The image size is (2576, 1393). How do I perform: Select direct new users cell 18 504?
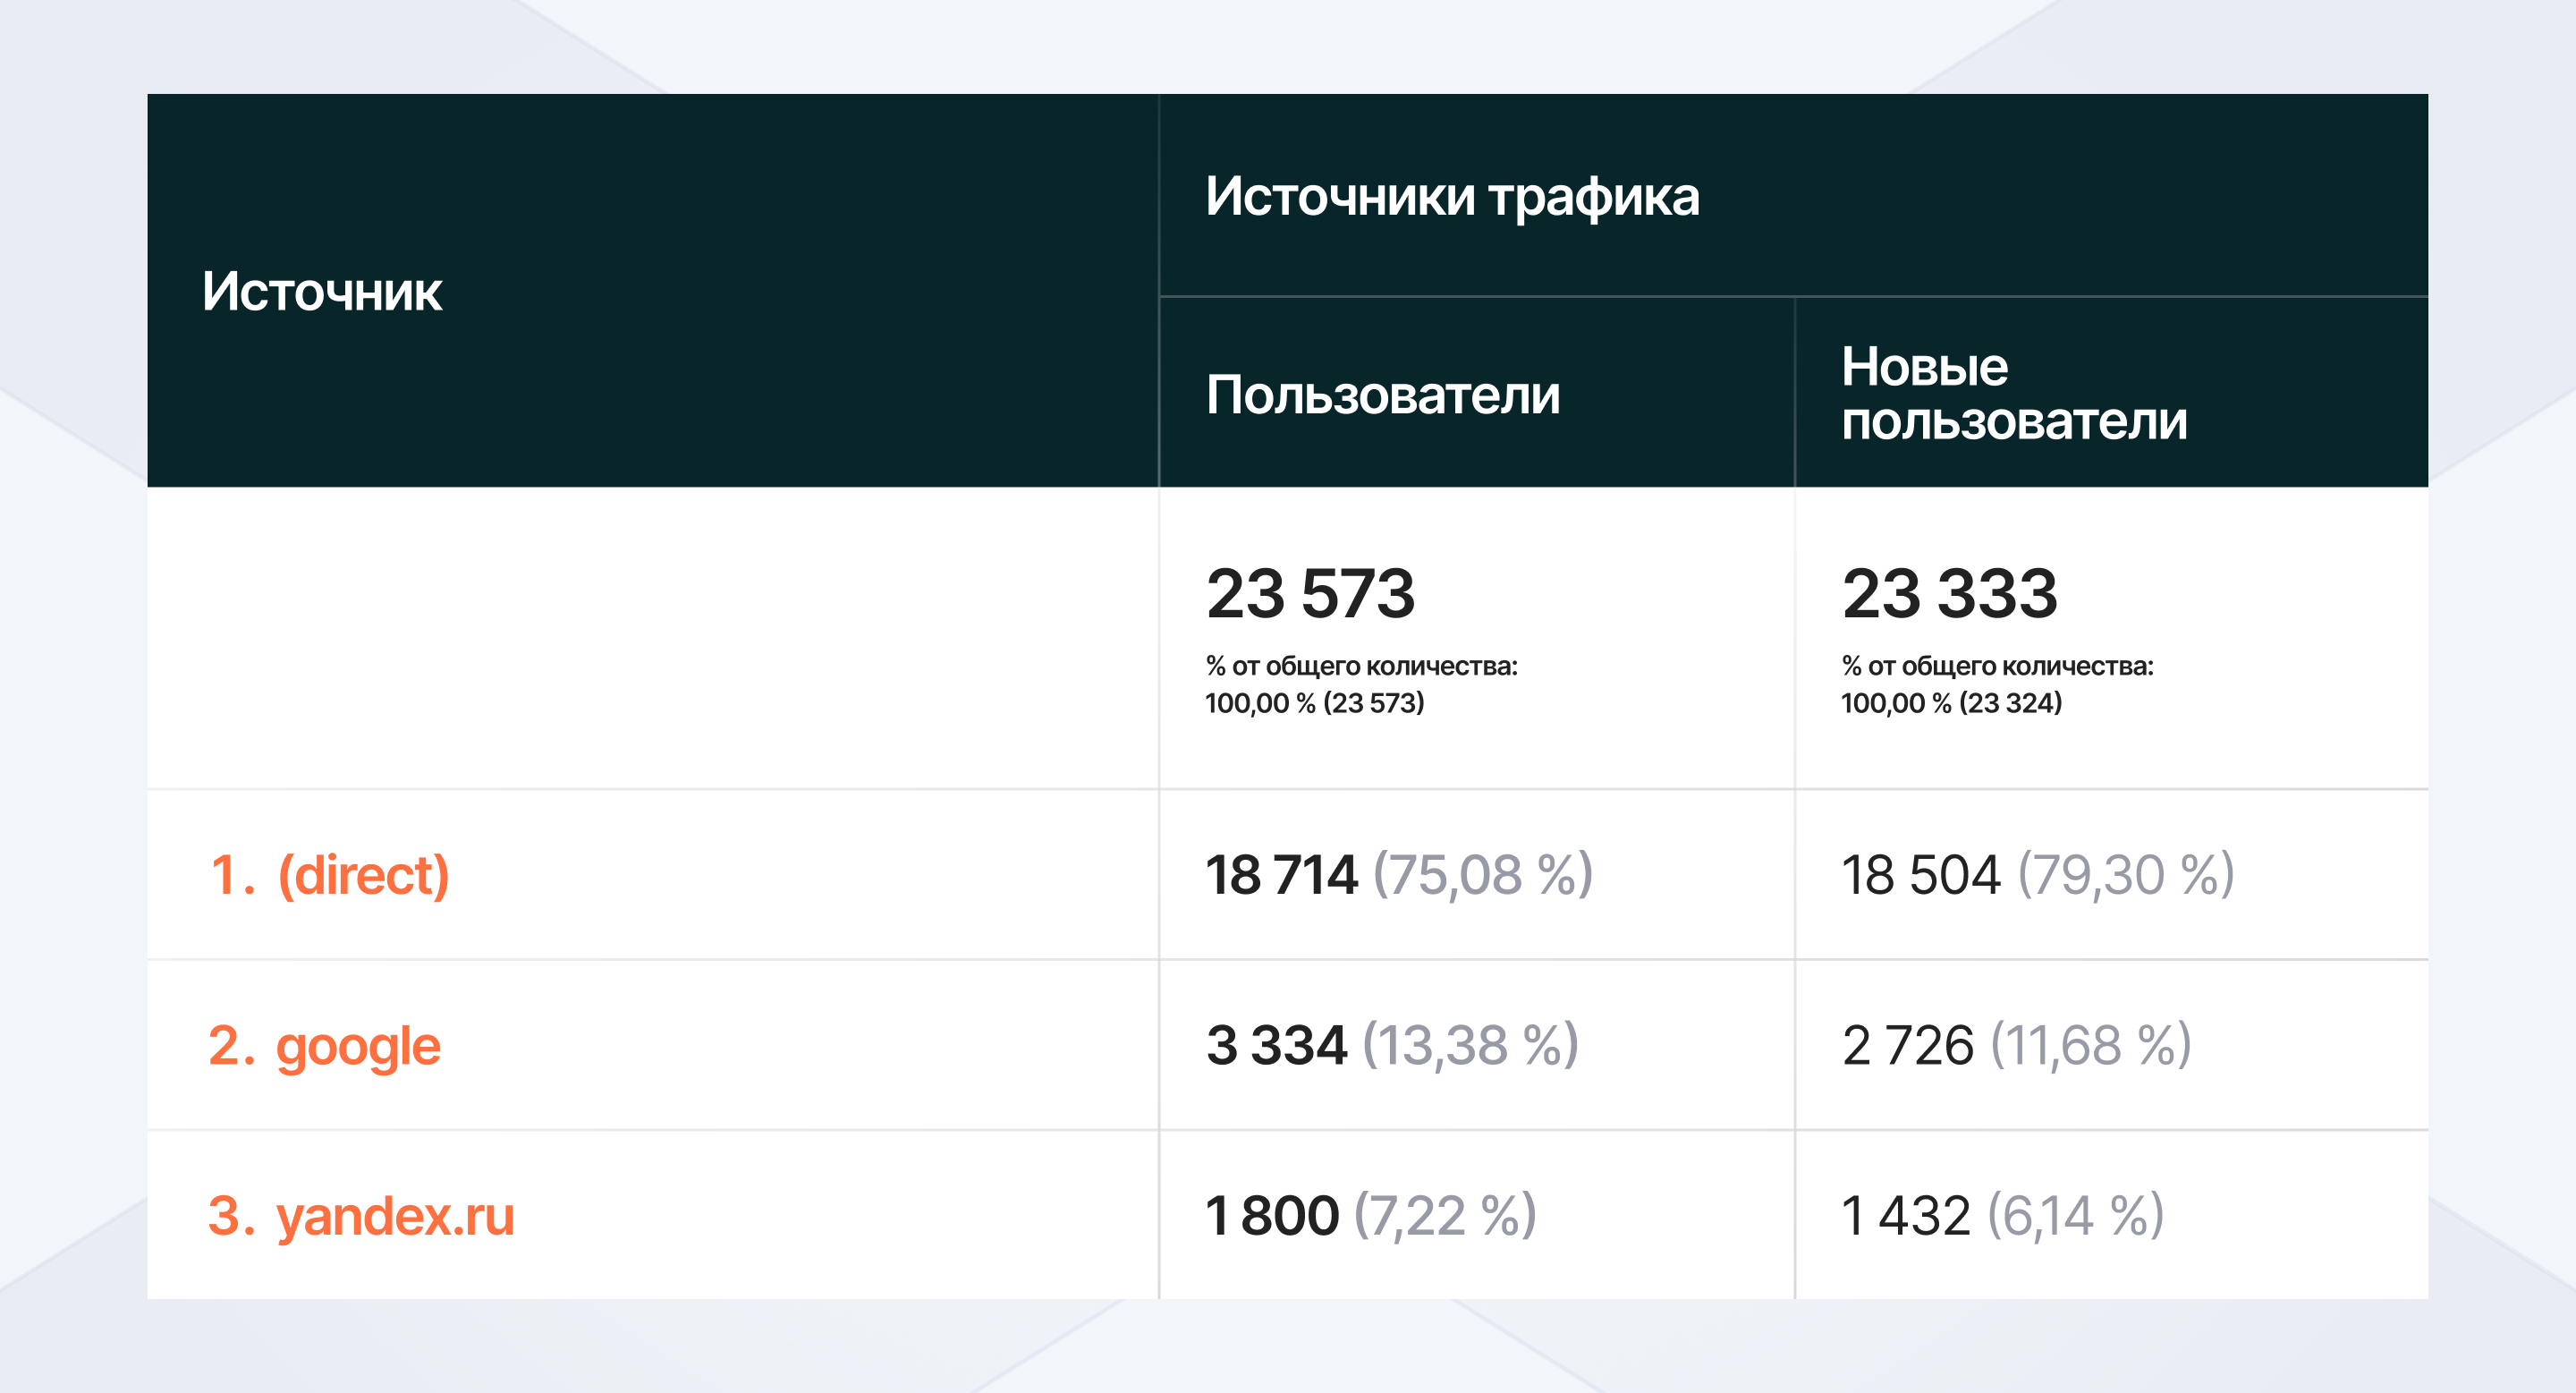click(1920, 875)
